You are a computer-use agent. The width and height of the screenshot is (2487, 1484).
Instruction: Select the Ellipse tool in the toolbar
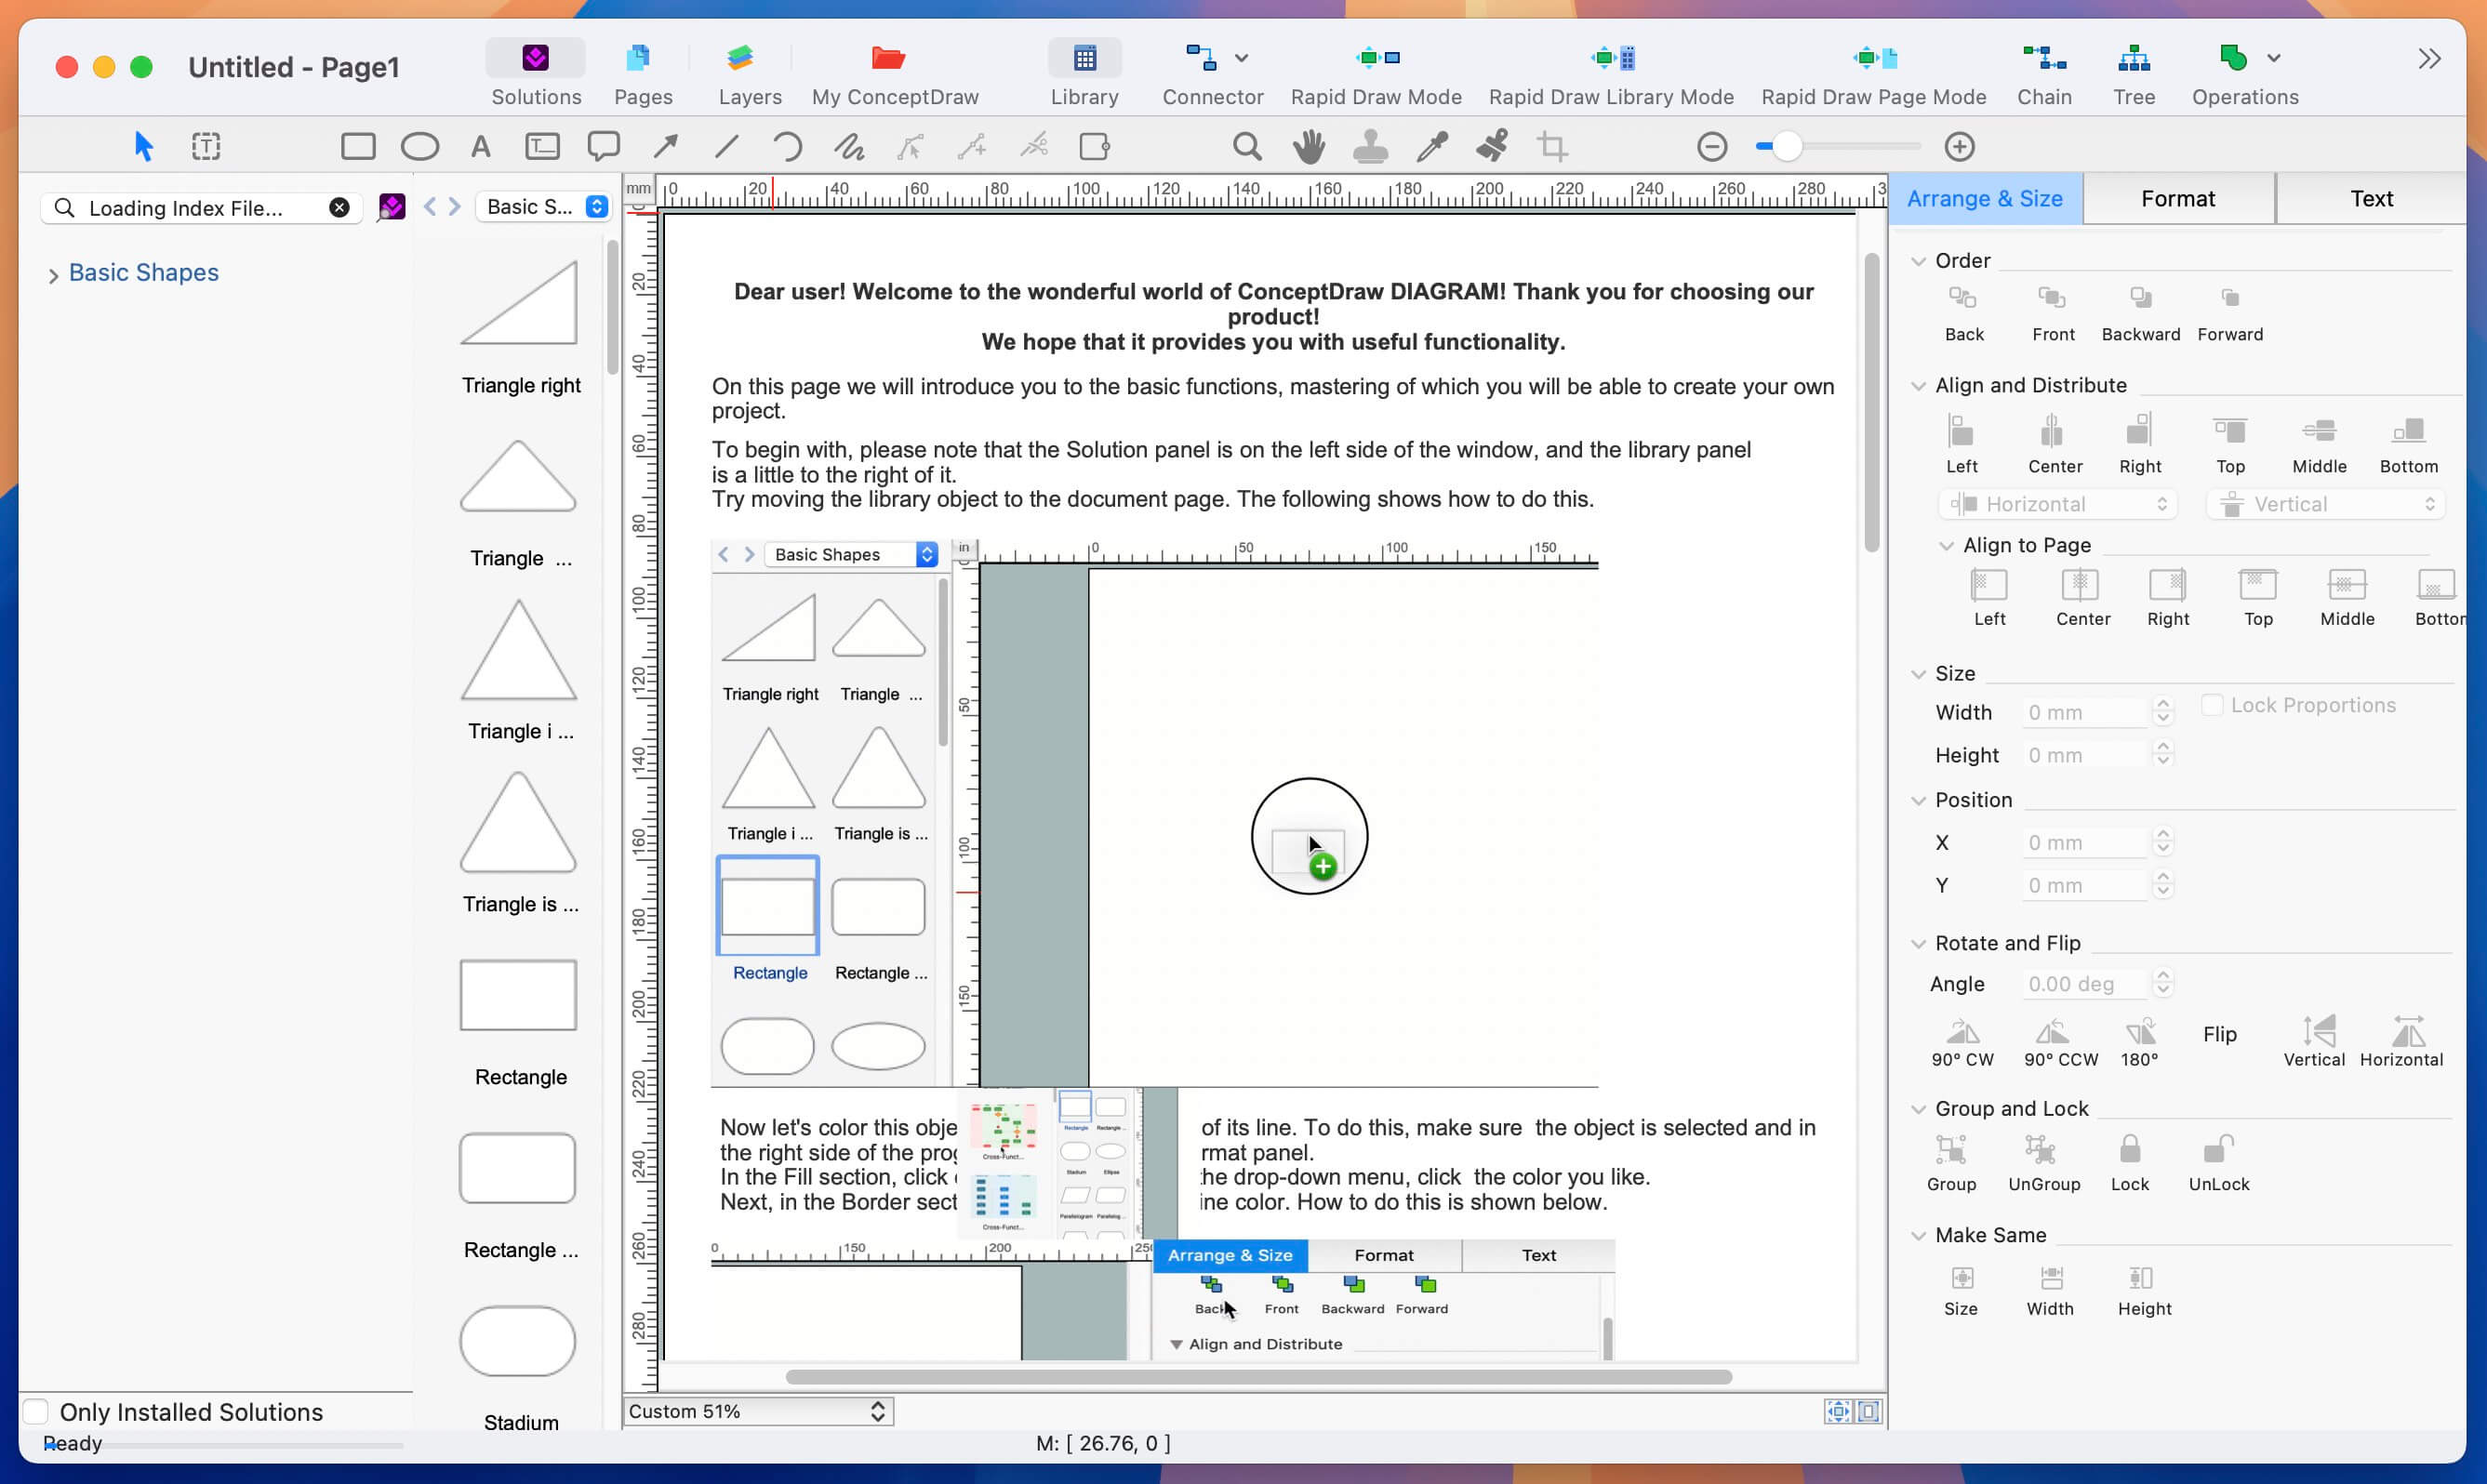tap(419, 146)
